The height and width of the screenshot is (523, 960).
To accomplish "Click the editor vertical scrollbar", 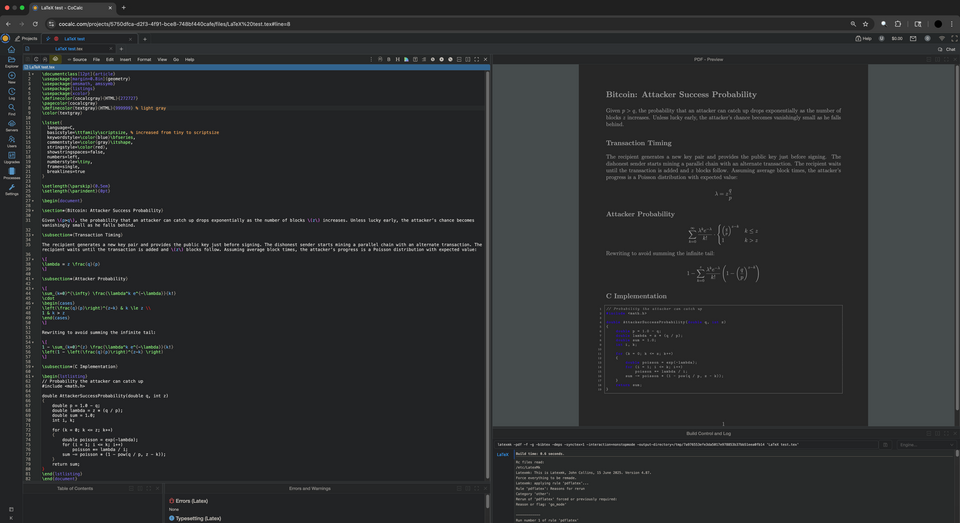I will coord(487,276).
